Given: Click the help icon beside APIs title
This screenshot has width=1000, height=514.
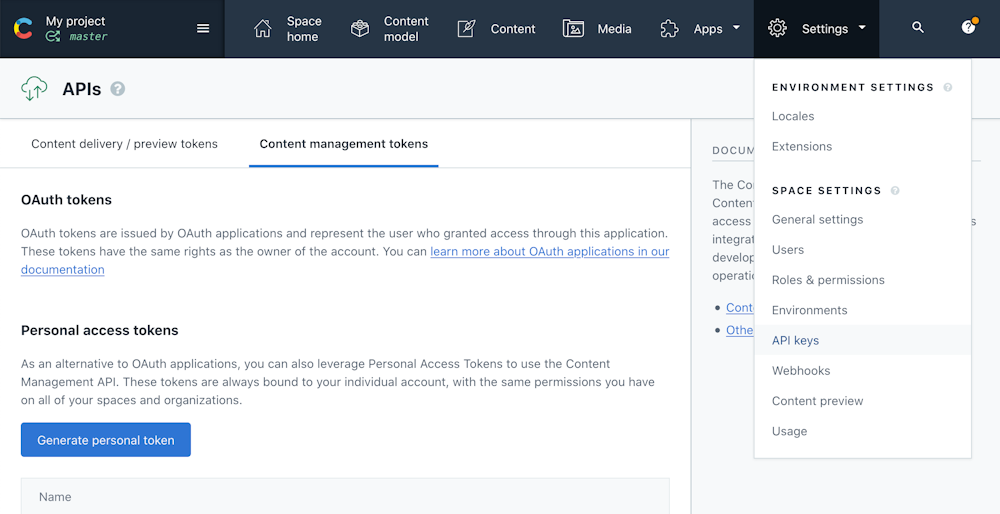Looking at the screenshot, I should click(x=117, y=89).
